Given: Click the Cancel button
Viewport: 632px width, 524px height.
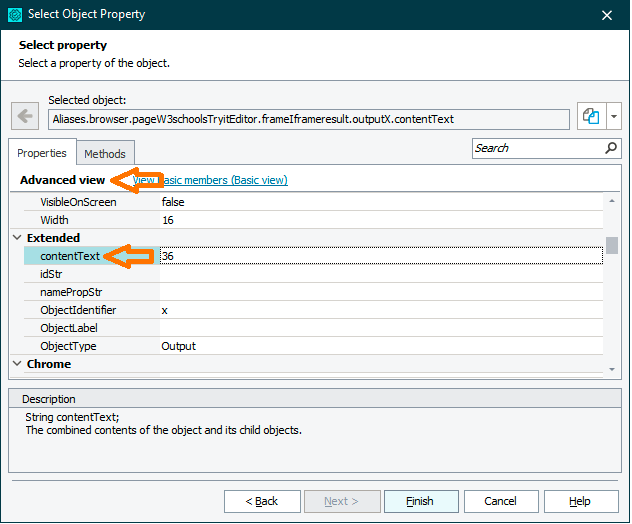Looking at the screenshot, I should [500, 501].
